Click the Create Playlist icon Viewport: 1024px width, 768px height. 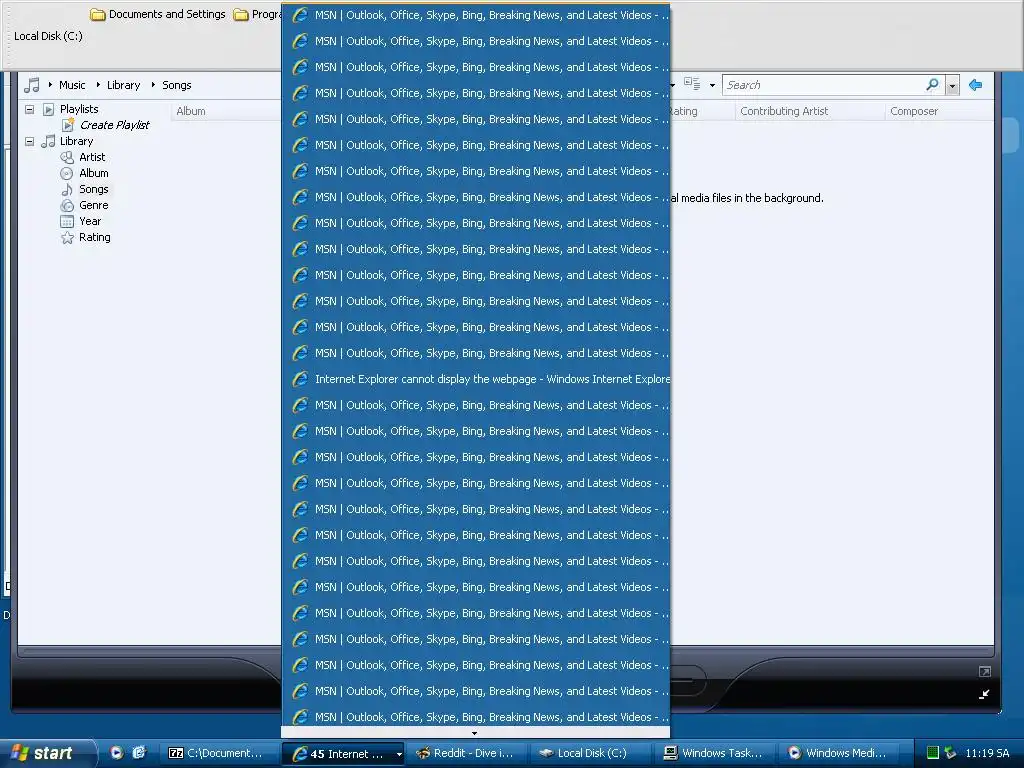pyautogui.click(x=67, y=125)
